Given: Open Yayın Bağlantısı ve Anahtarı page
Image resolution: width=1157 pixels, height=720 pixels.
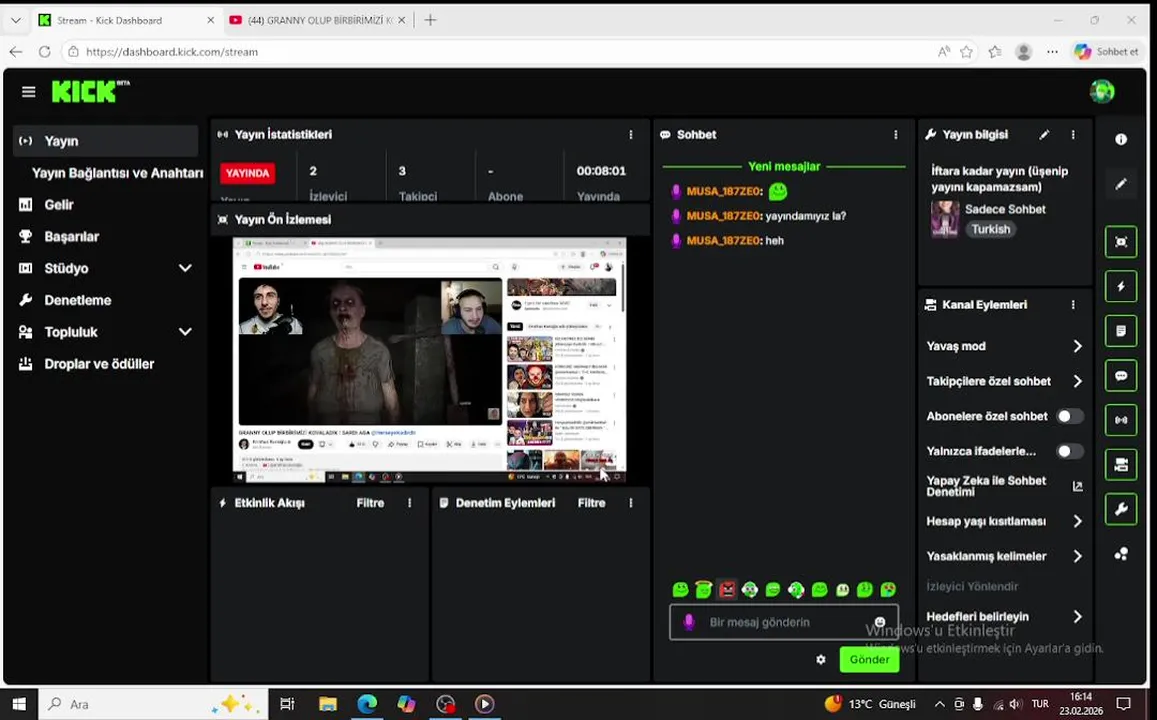Looking at the screenshot, I should click(117, 173).
